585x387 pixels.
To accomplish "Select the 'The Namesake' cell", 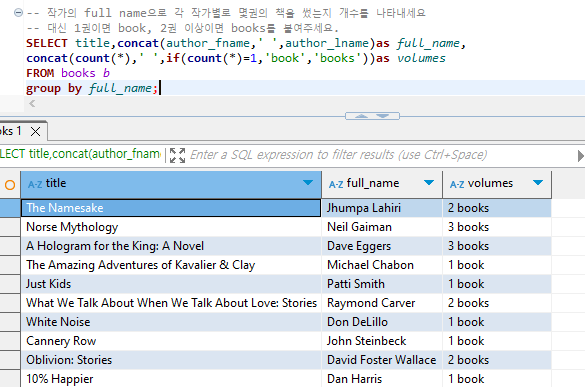I will coord(171,208).
